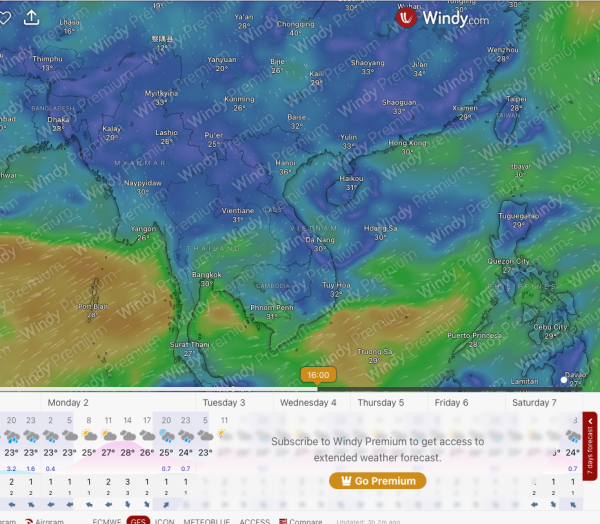Image resolution: width=600 pixels, height=524 pixels.
Task: Switch to the METEOBLUE model
Action: pyautogui.click(x=204, y=520)
